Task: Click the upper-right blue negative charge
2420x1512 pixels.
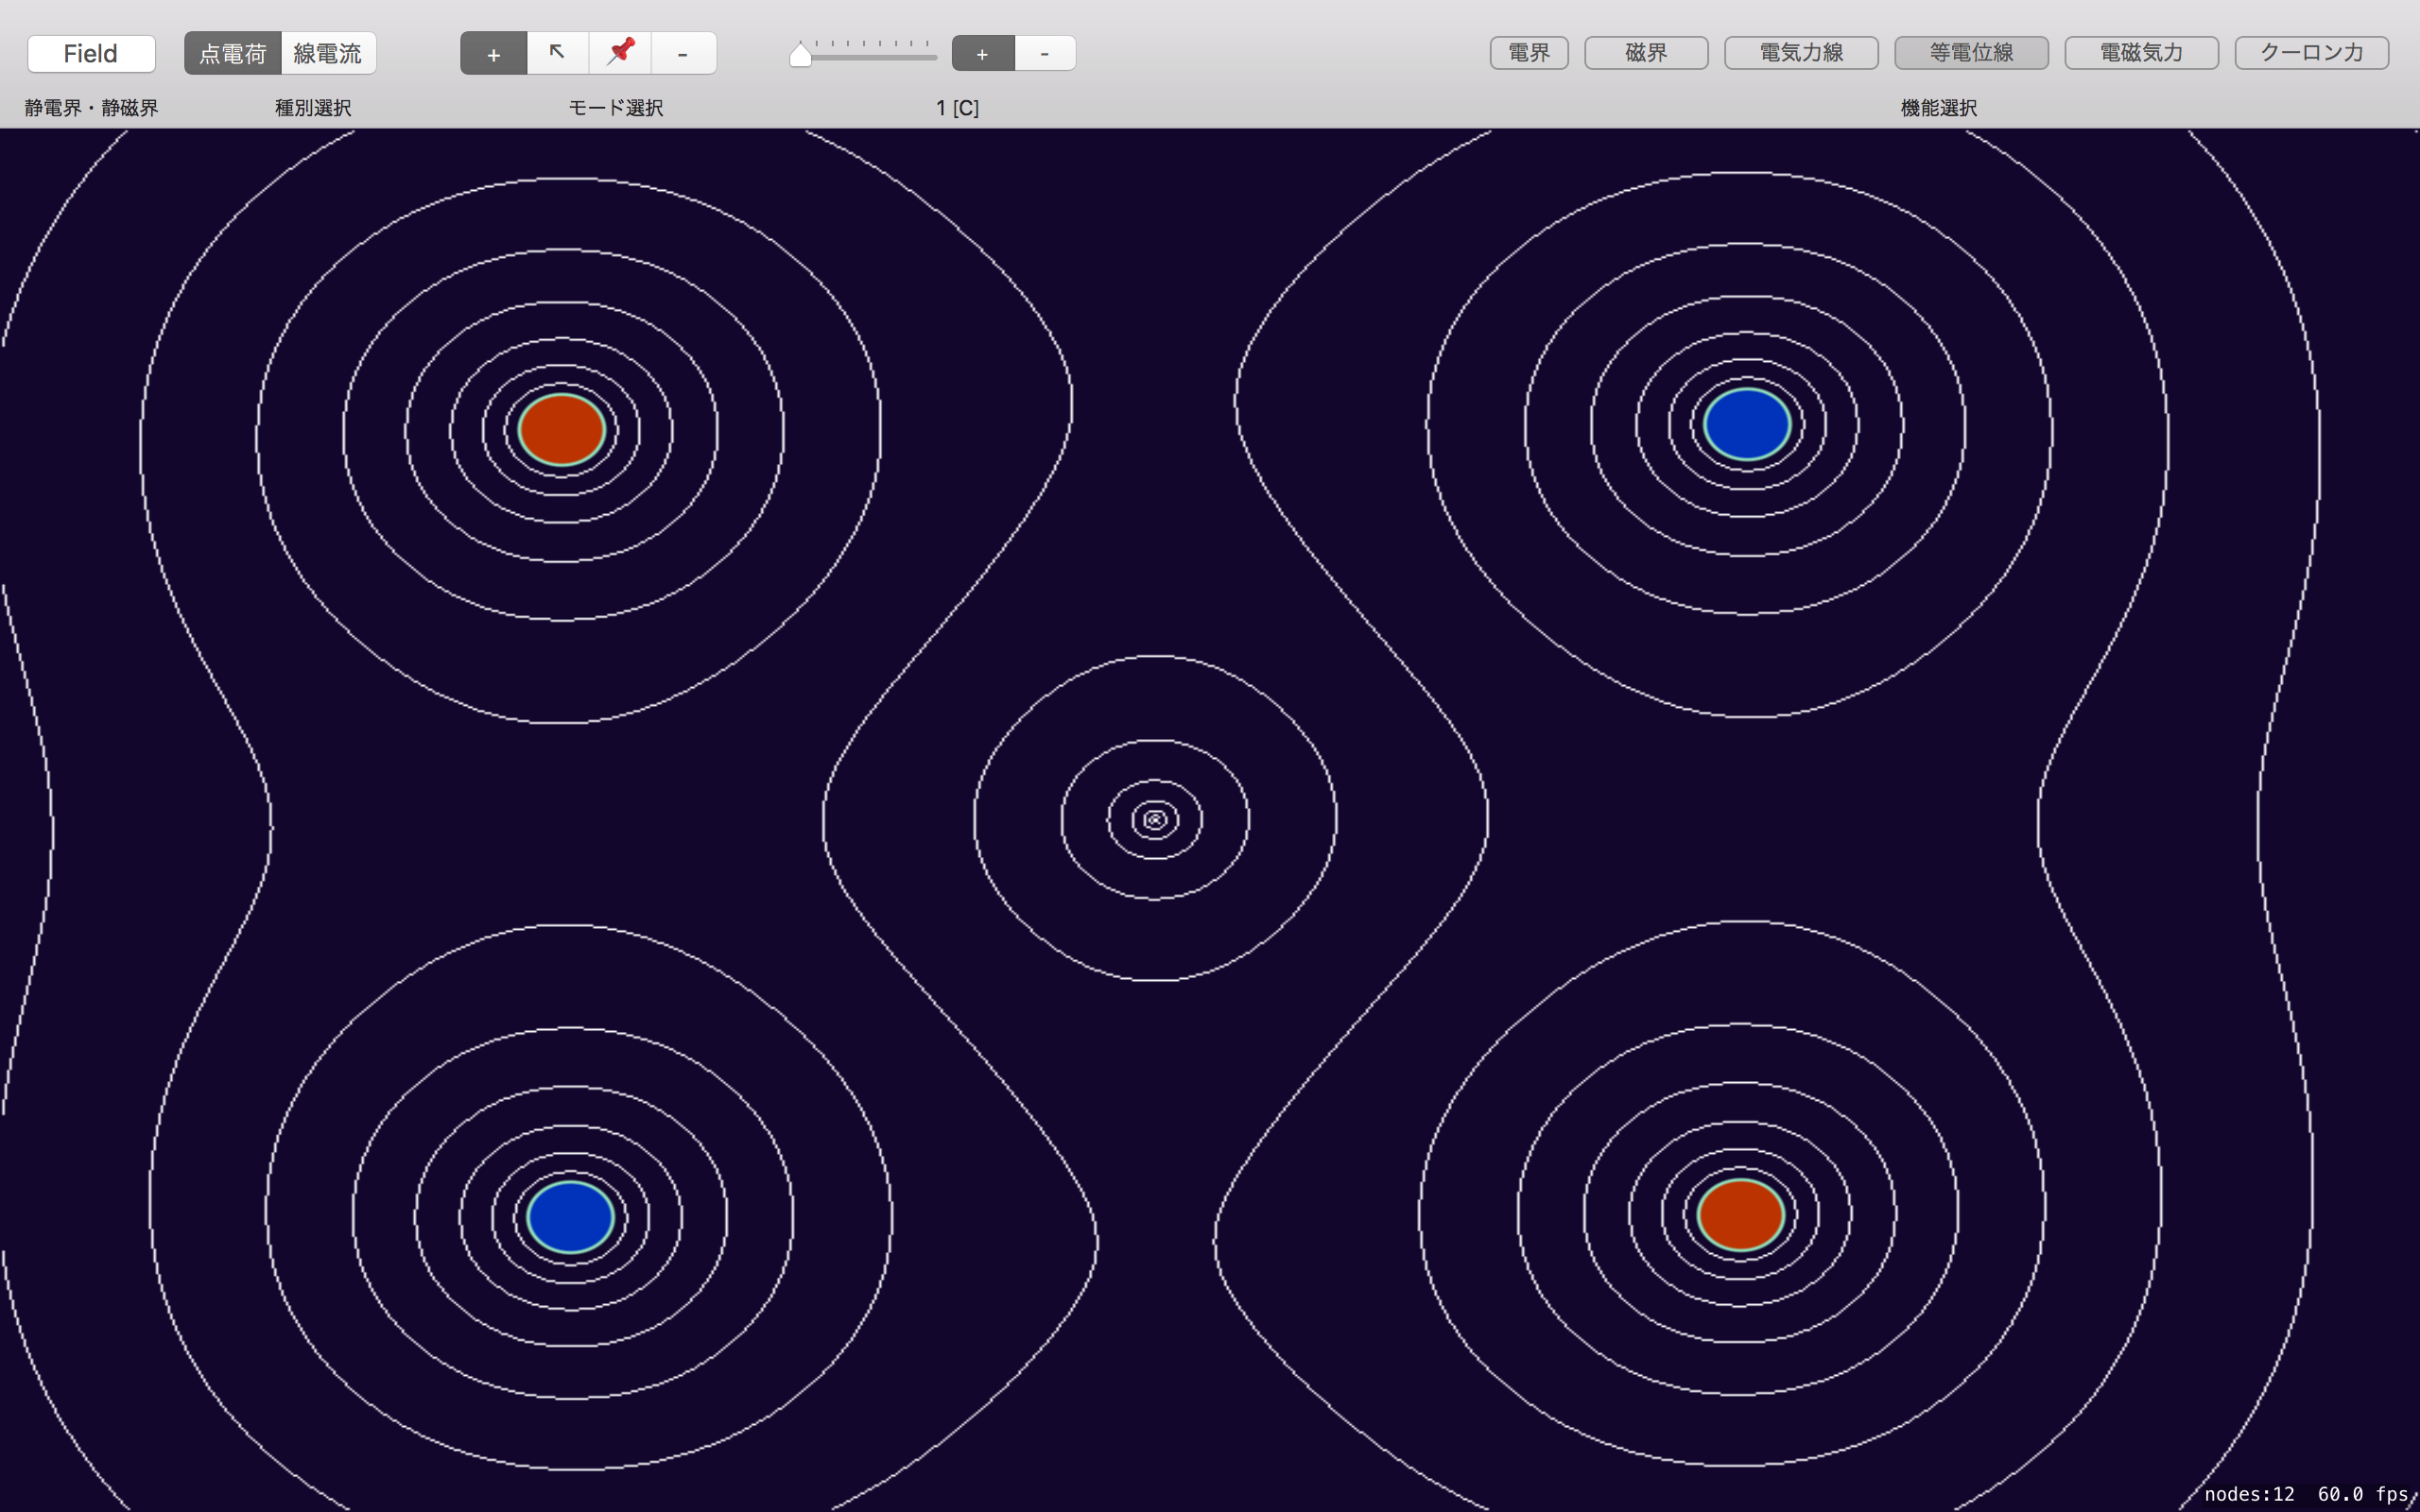Action: tap(1747, 424)
